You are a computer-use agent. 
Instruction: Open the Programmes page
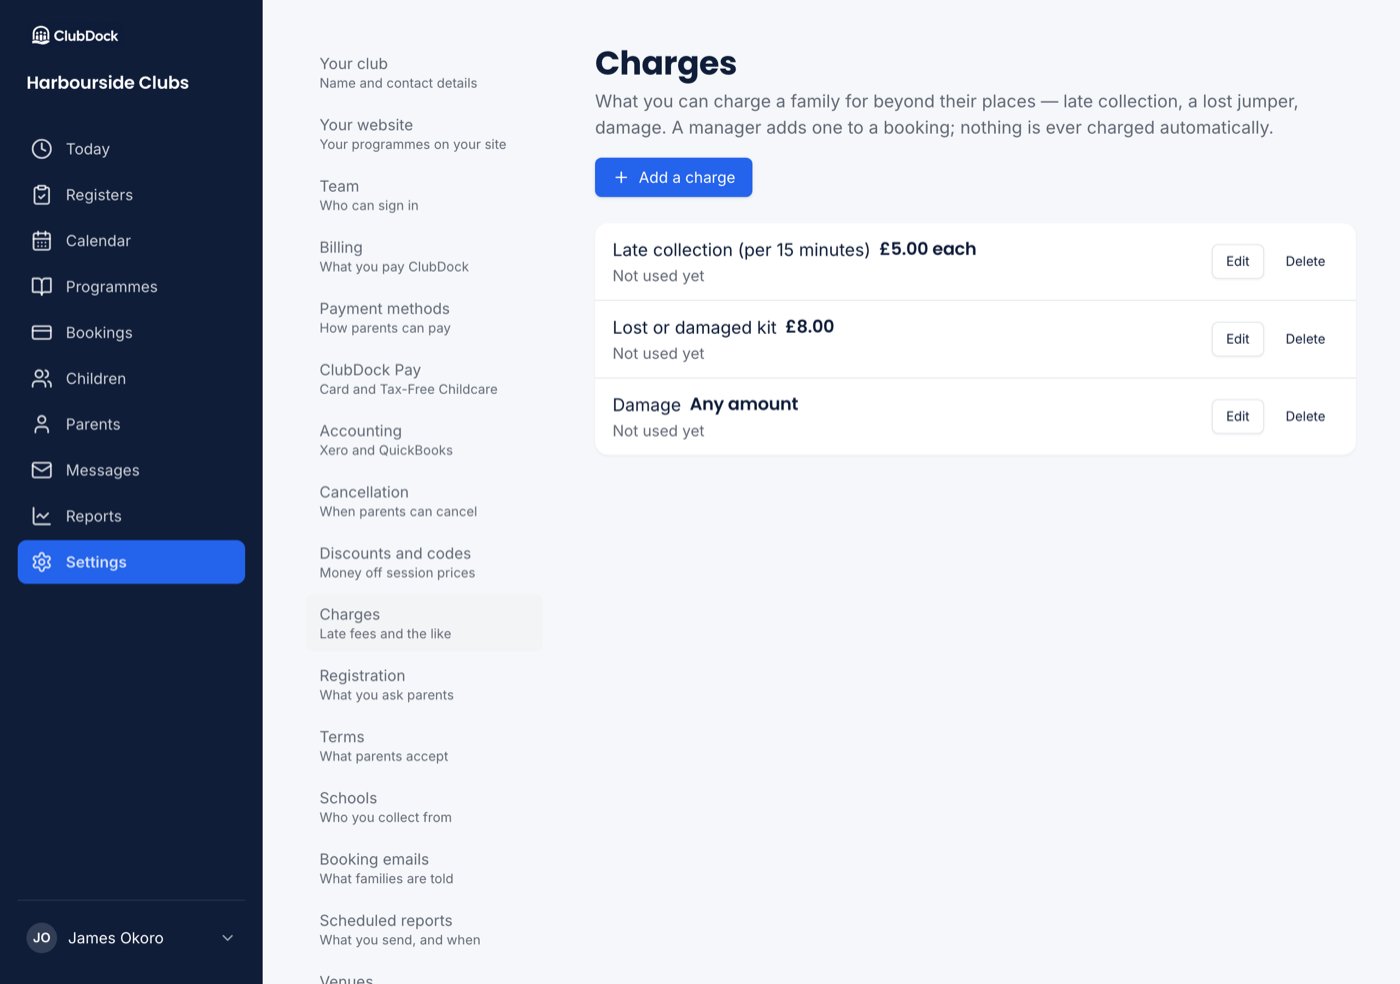click(131, 287)
